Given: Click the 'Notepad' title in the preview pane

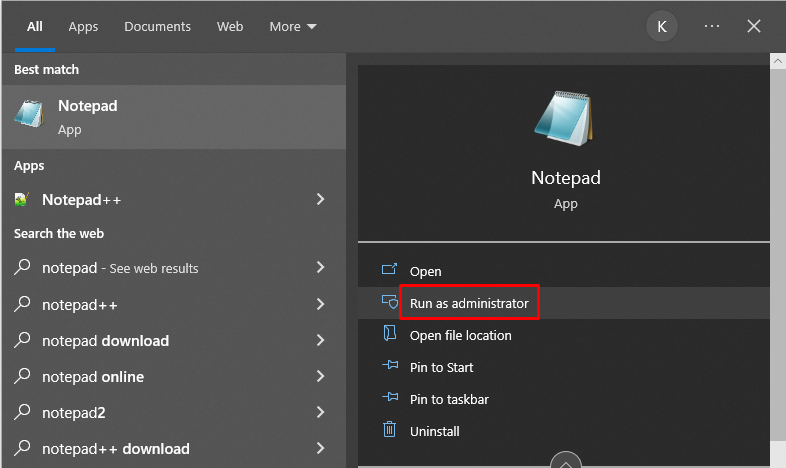Looking at the screenshot, I should click(565, 178).
